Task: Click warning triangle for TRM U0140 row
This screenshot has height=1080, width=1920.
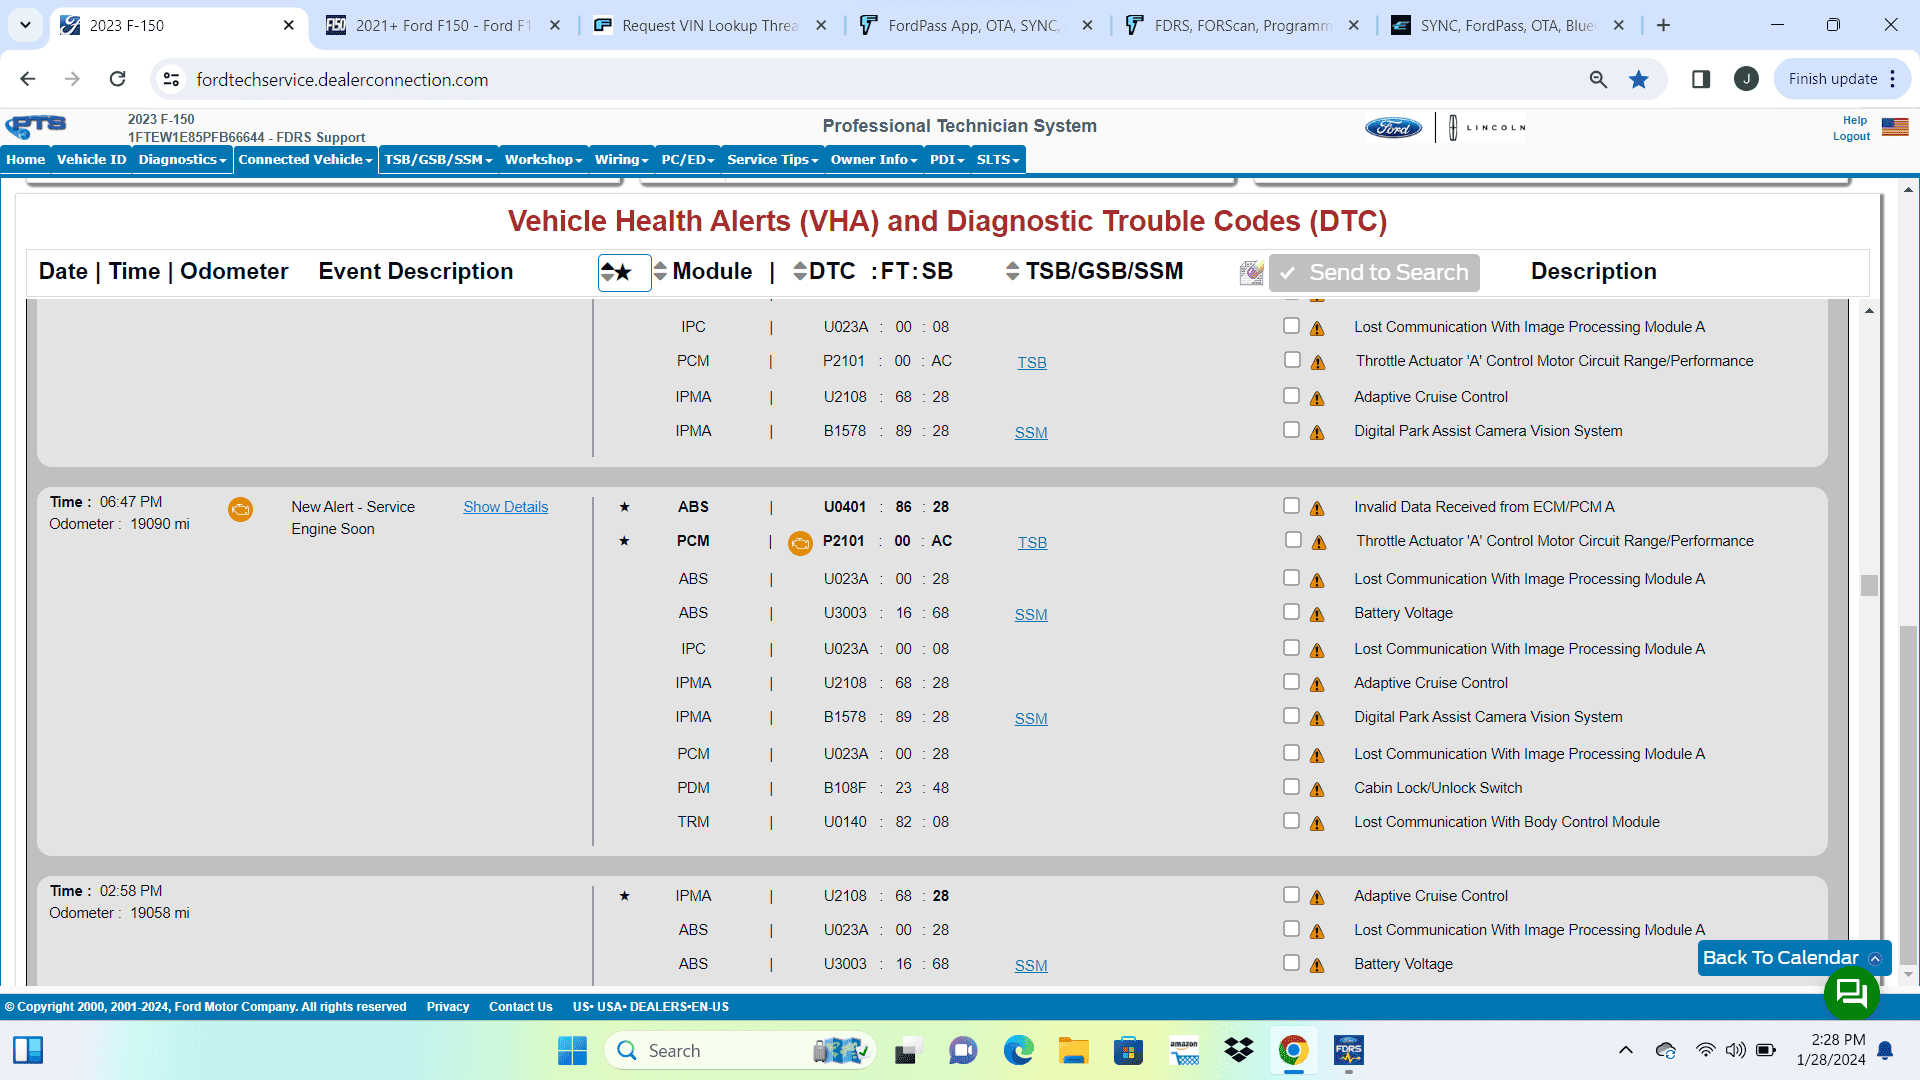Action: coord(1317,824)
